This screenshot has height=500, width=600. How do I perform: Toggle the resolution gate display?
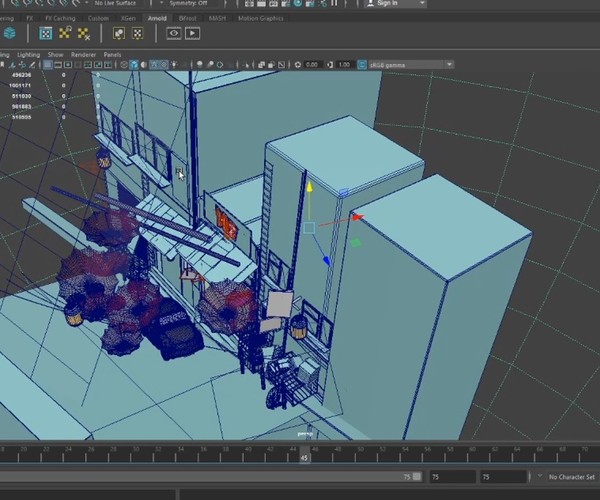(x=68, y=65)
